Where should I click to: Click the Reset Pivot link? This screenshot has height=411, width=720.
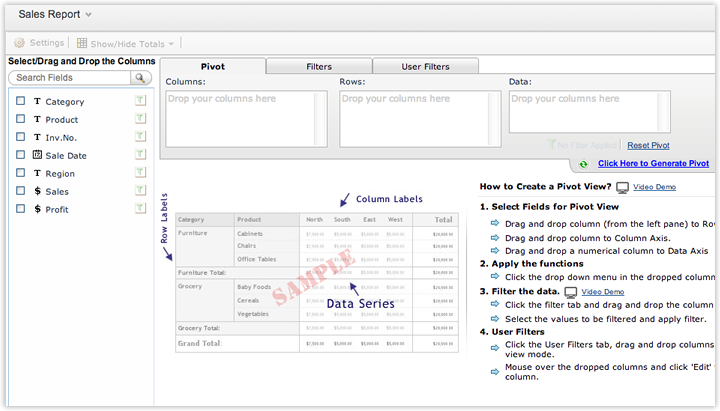tap(648, 146)
